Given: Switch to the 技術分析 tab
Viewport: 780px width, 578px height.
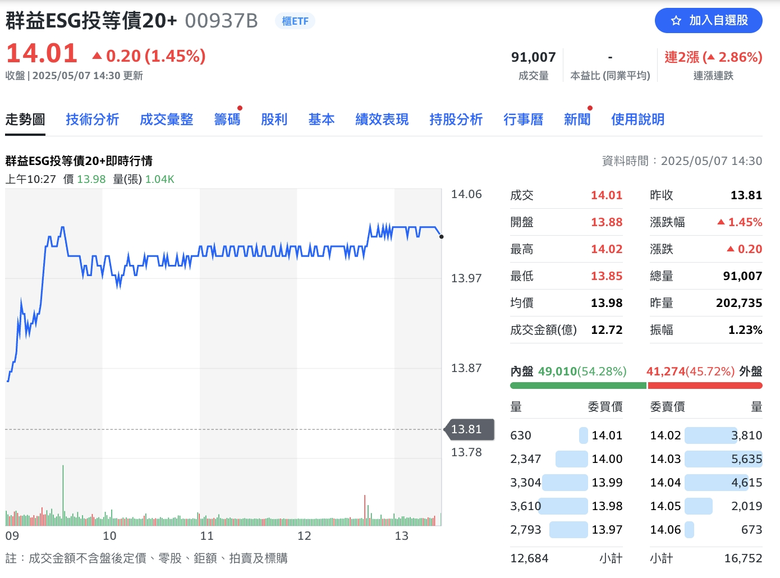Looking at the screenshot, I should coord(92,119).
